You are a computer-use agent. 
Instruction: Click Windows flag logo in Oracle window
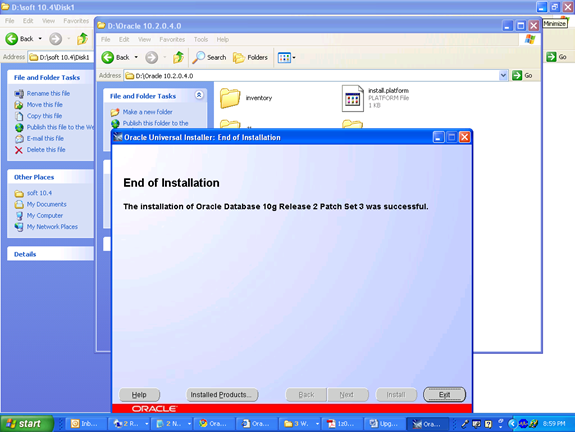[x=530, y=39]
